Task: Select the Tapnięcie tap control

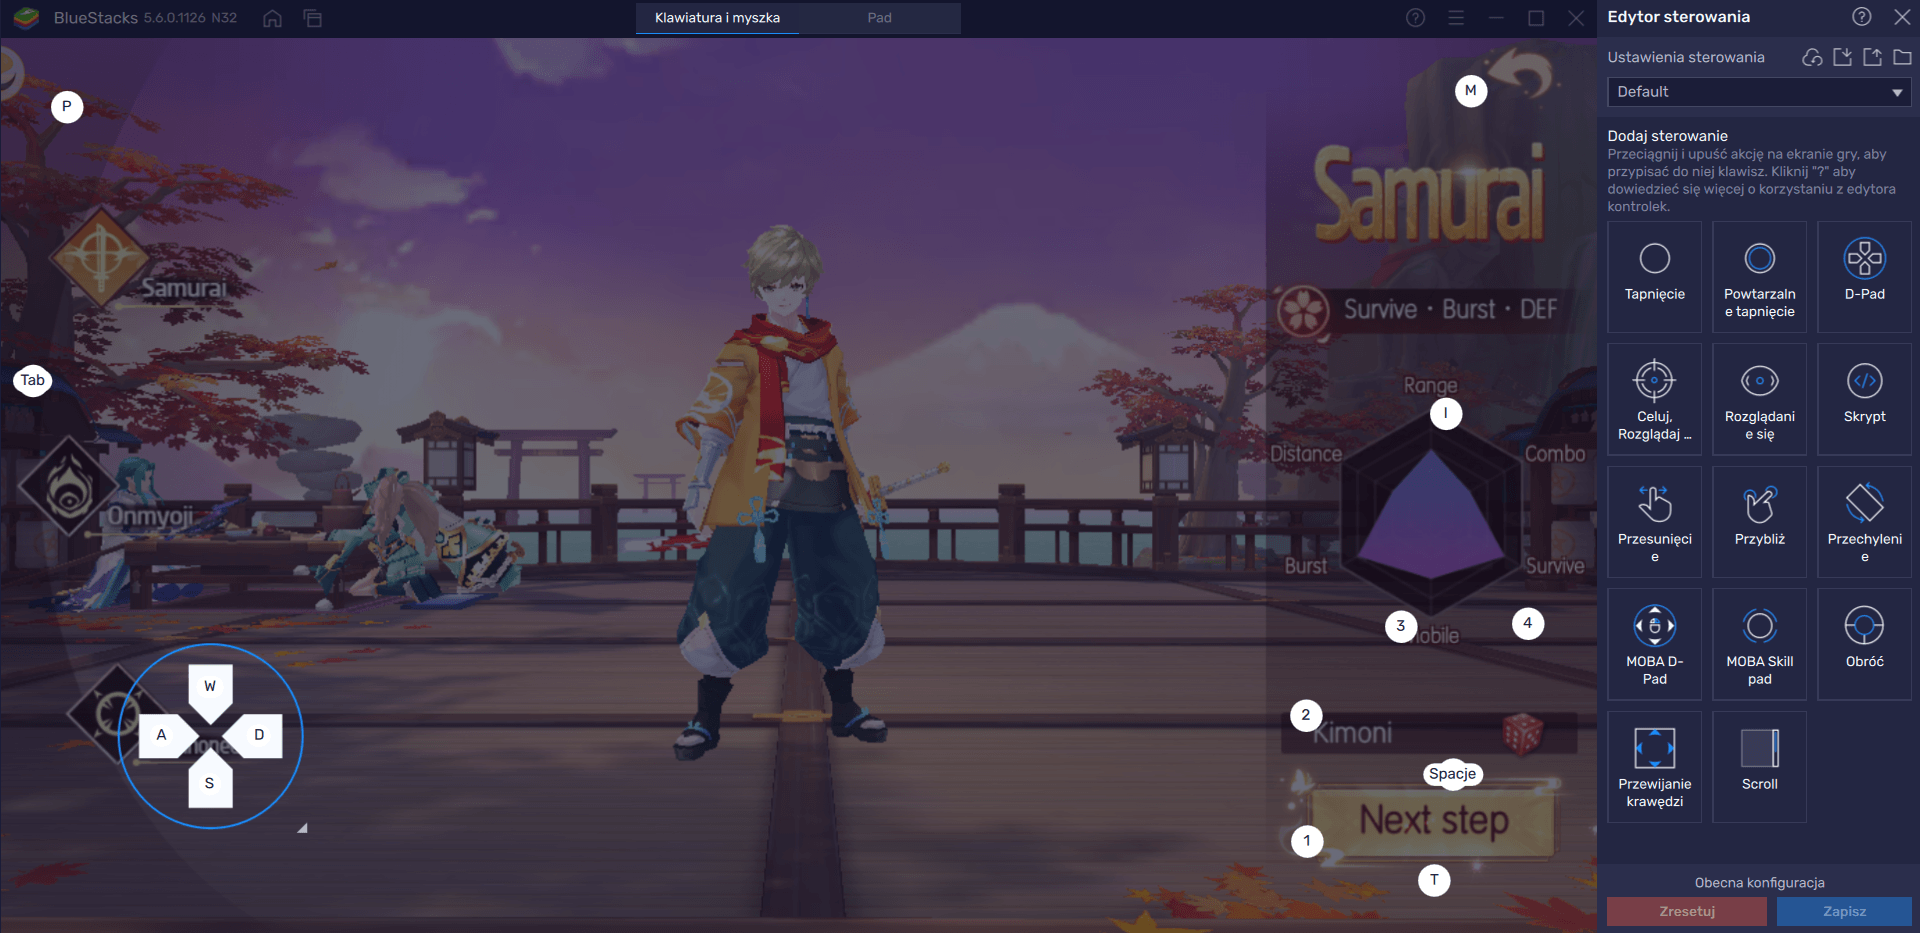Action: [1654, 277]
